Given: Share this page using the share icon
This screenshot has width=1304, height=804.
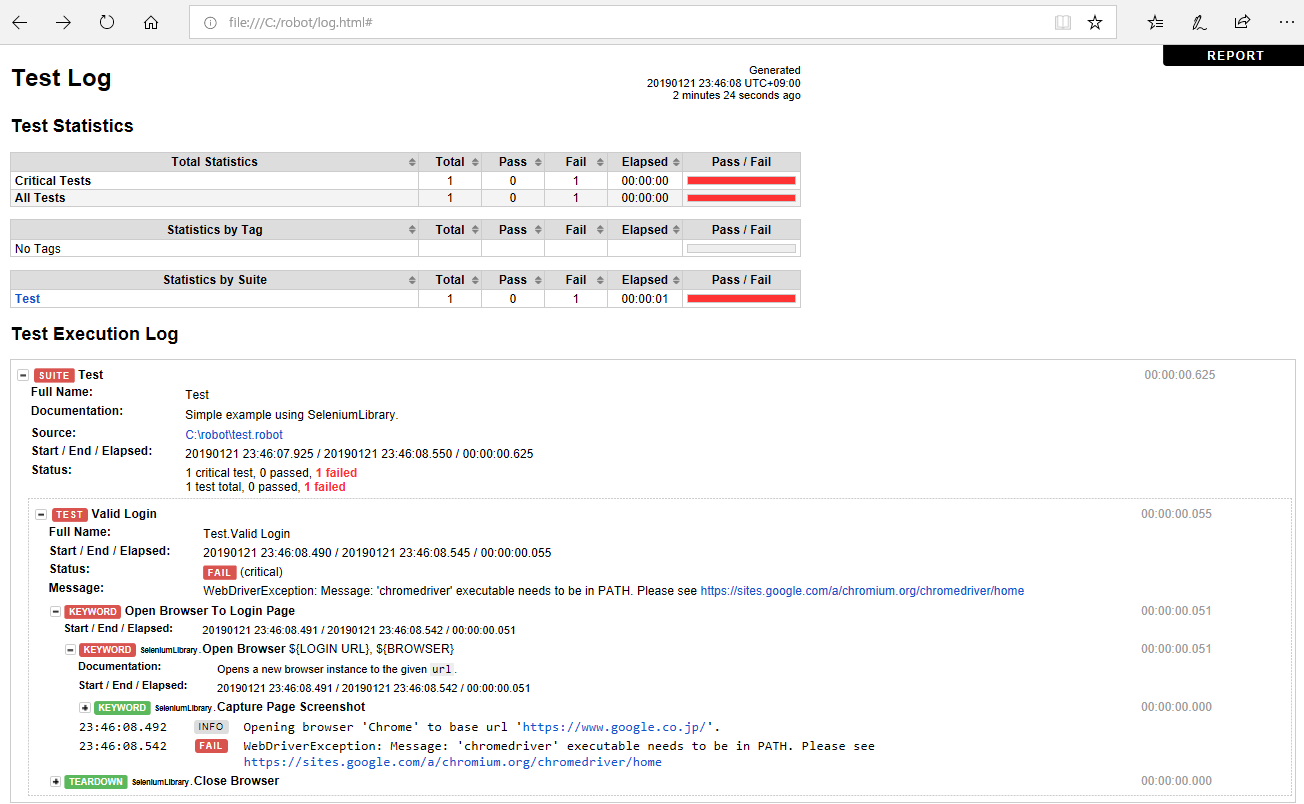Looking at the screenshot, I should tap(1242, 22).
